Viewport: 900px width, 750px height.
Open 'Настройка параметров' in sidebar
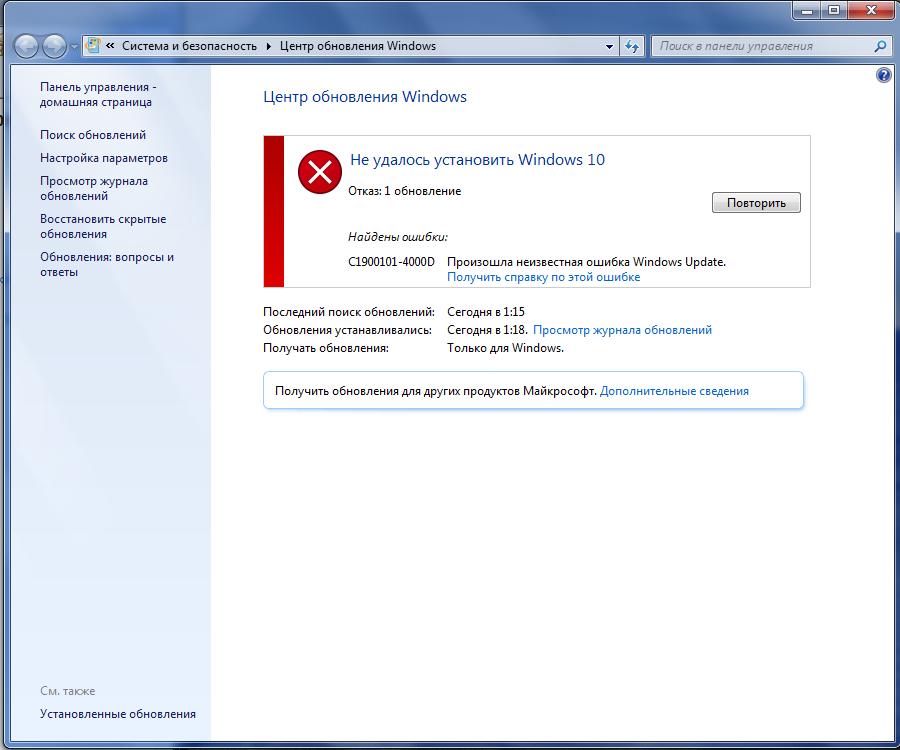(104, 158)
